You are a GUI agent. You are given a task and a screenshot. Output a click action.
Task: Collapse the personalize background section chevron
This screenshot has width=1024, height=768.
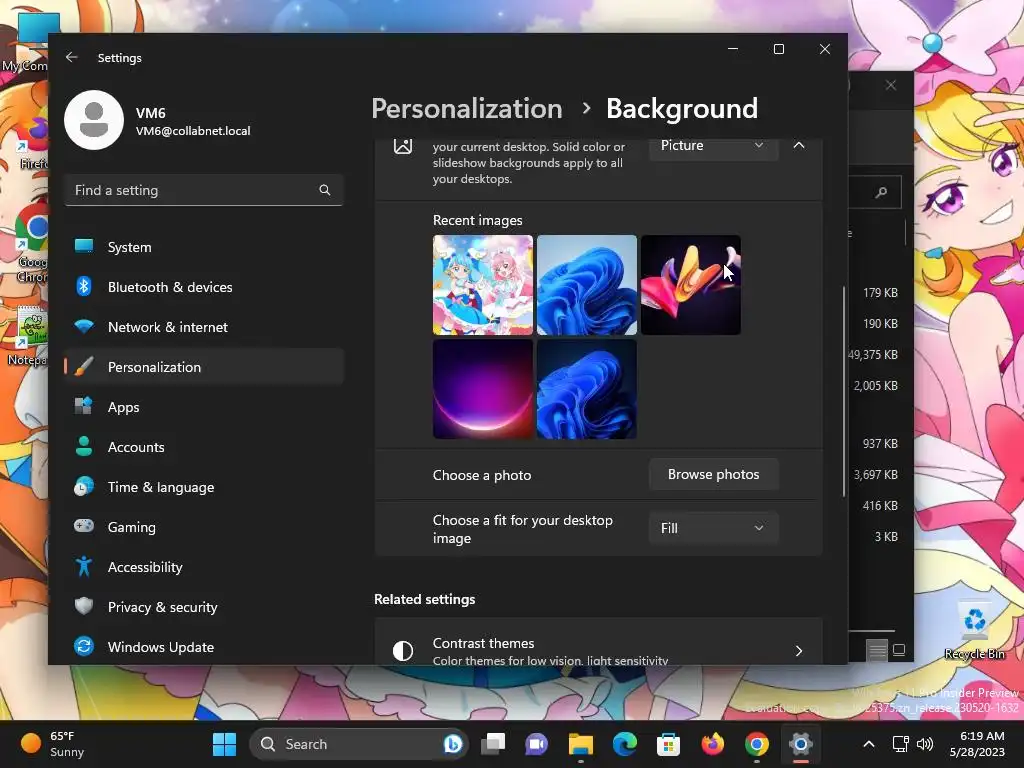799,145
